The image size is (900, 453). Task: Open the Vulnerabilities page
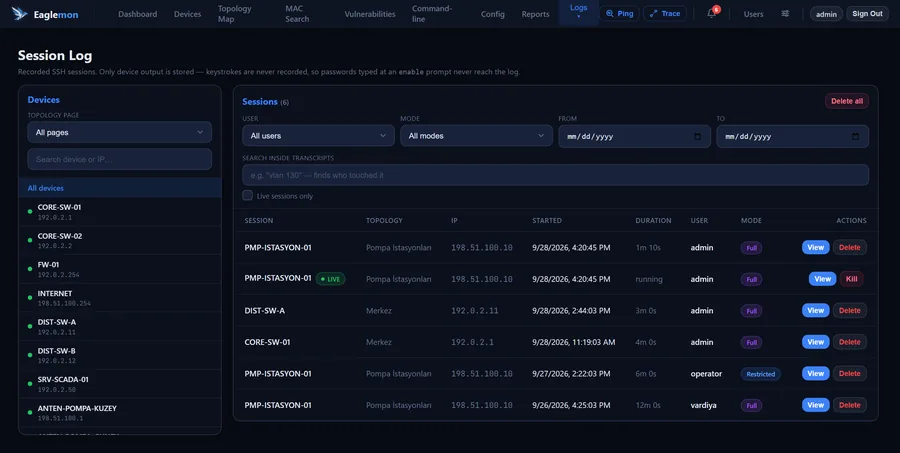coord(370,14)
